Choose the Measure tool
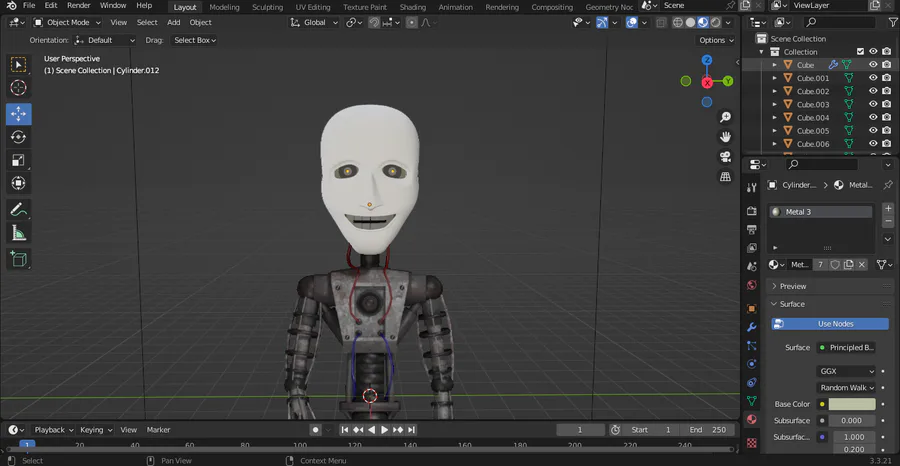 click(x=18, y=232)
